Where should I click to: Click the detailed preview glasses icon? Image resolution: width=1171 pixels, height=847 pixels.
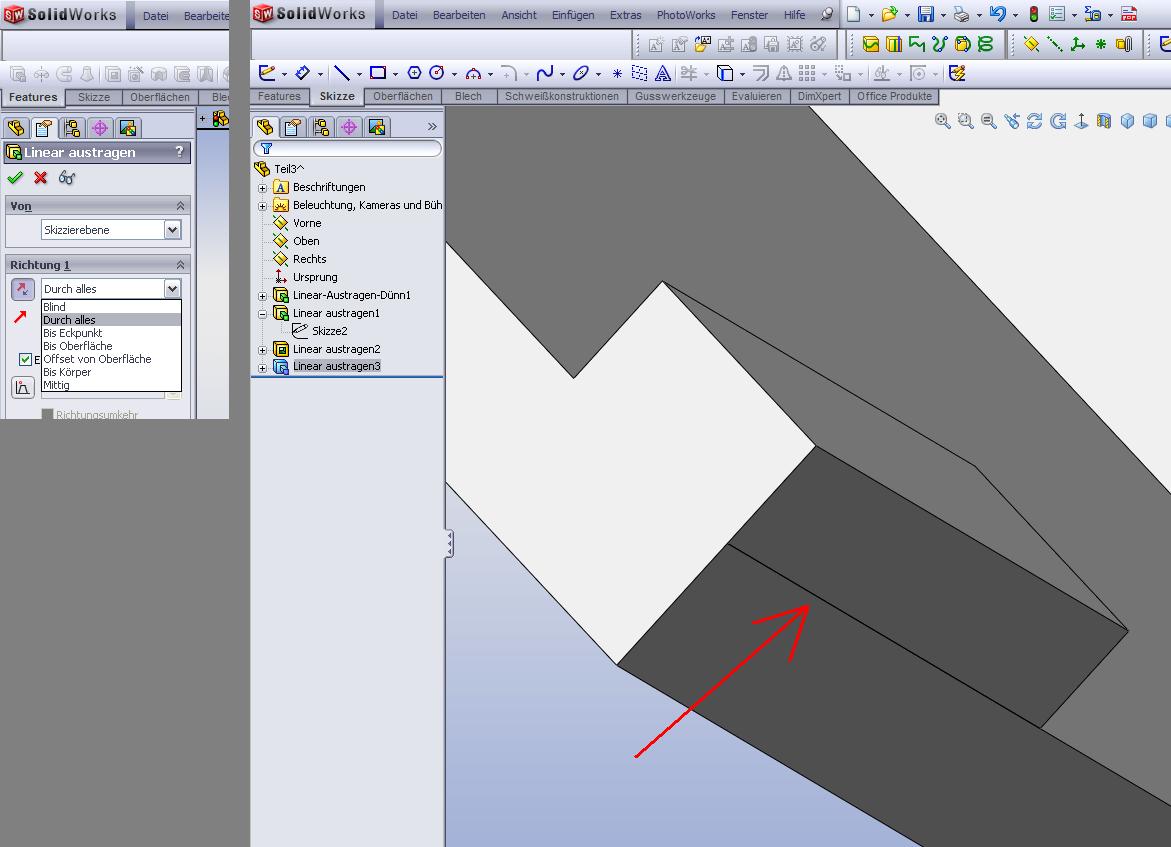(67, 178)
